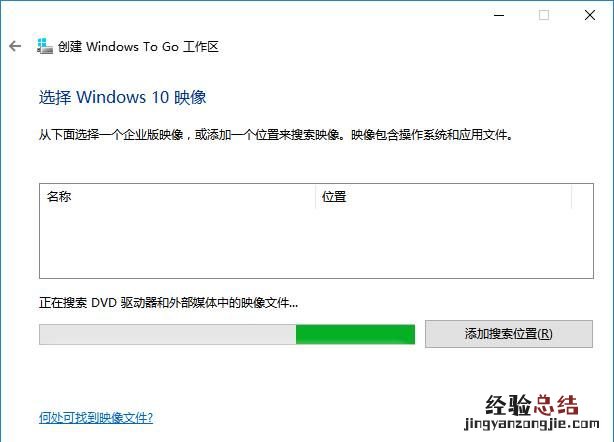Click the 创建 Windows To Go 工作区 title
The height and width of the screenshot is (442, 614).
point(138,47)
